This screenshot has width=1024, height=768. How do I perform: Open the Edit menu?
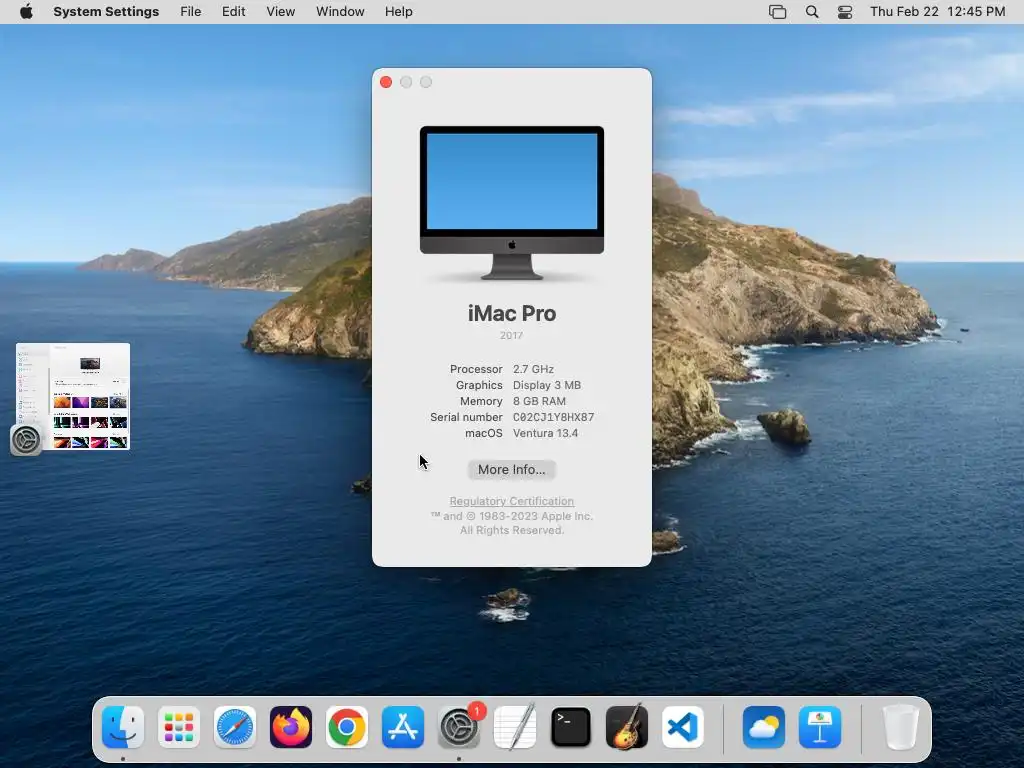(x=233, y=12)
